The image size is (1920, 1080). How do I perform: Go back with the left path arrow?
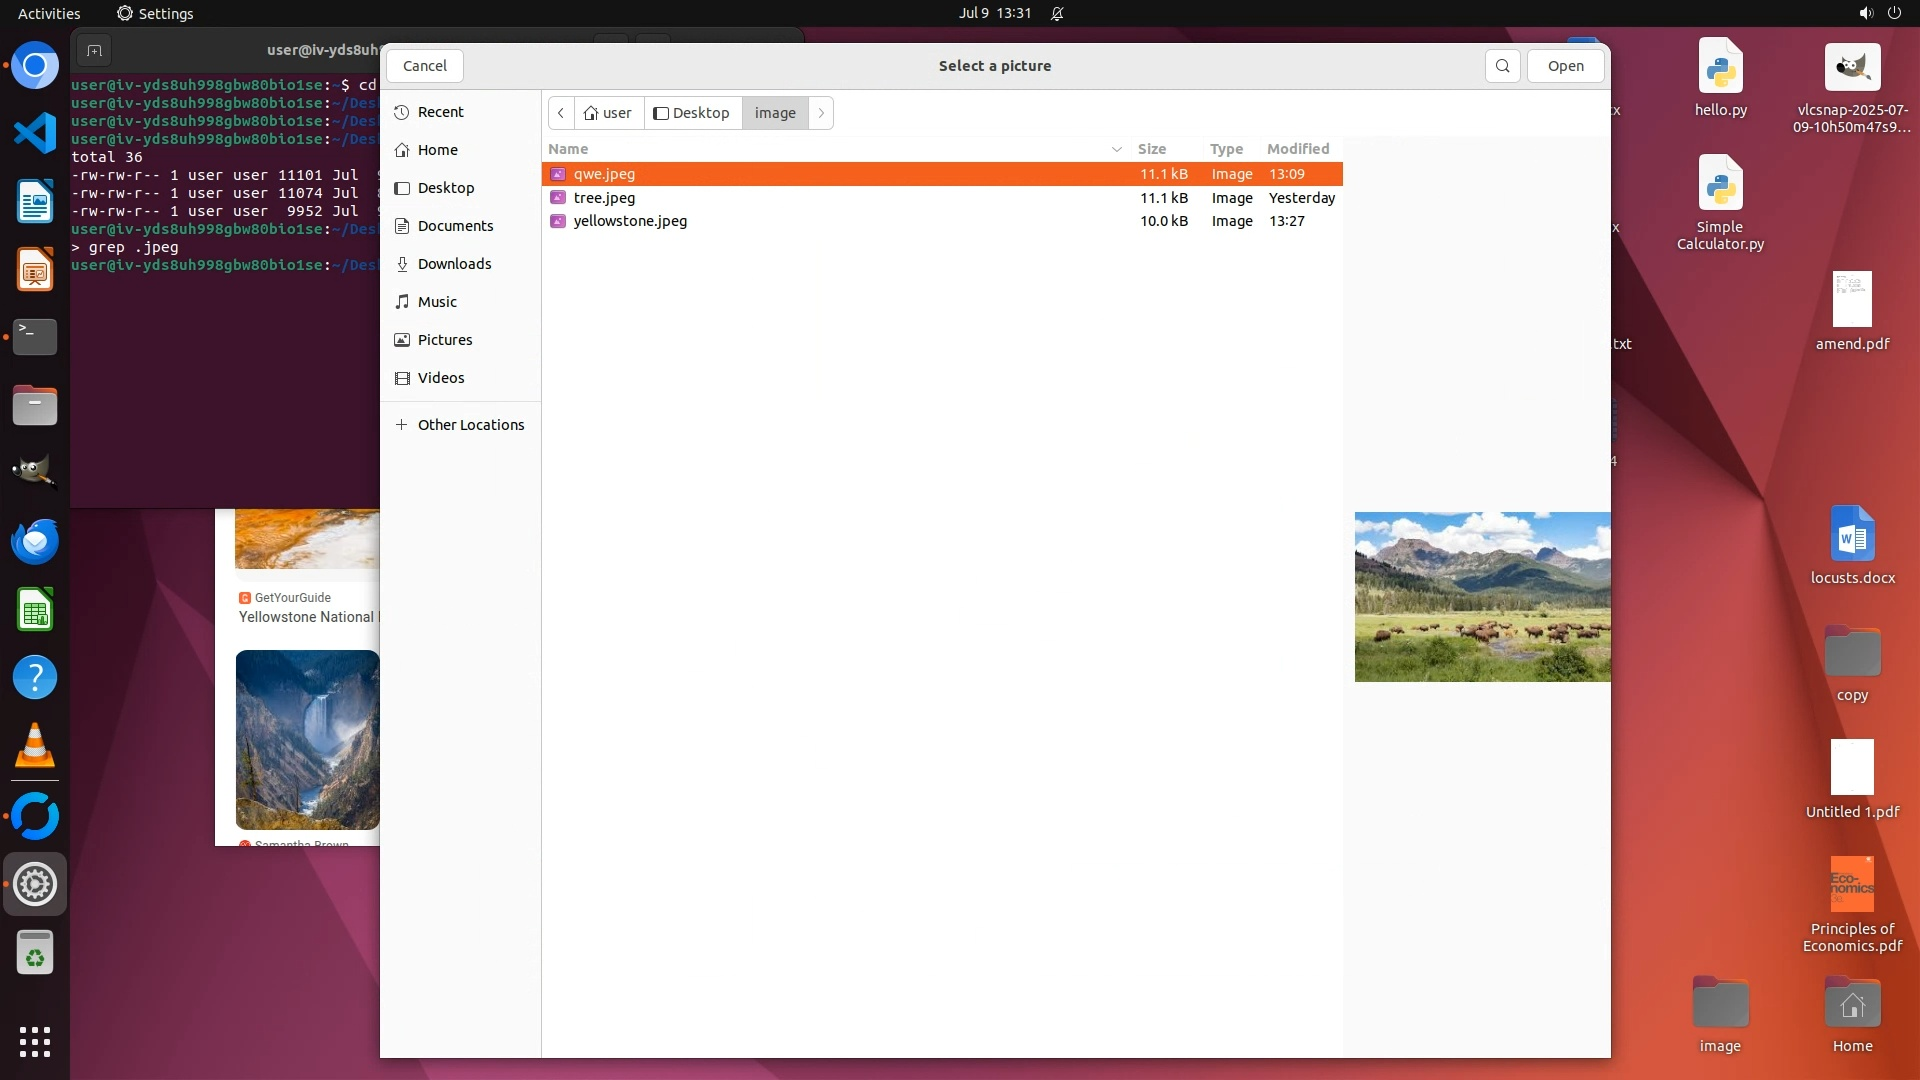(x=561, y=113)
